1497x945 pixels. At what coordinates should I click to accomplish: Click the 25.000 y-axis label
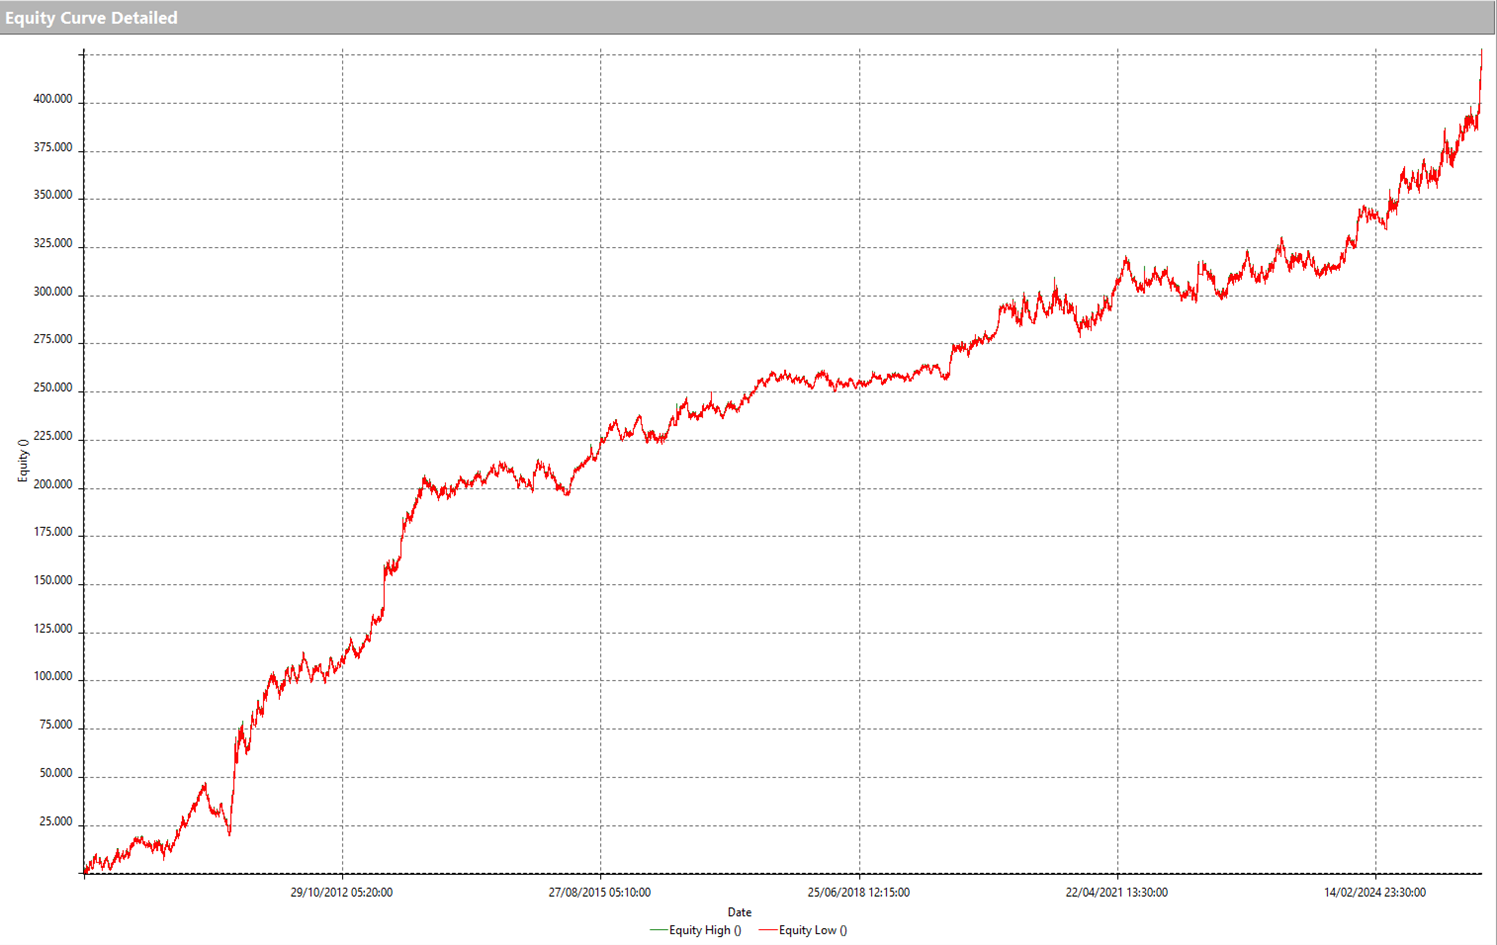[x=55, y=822]
